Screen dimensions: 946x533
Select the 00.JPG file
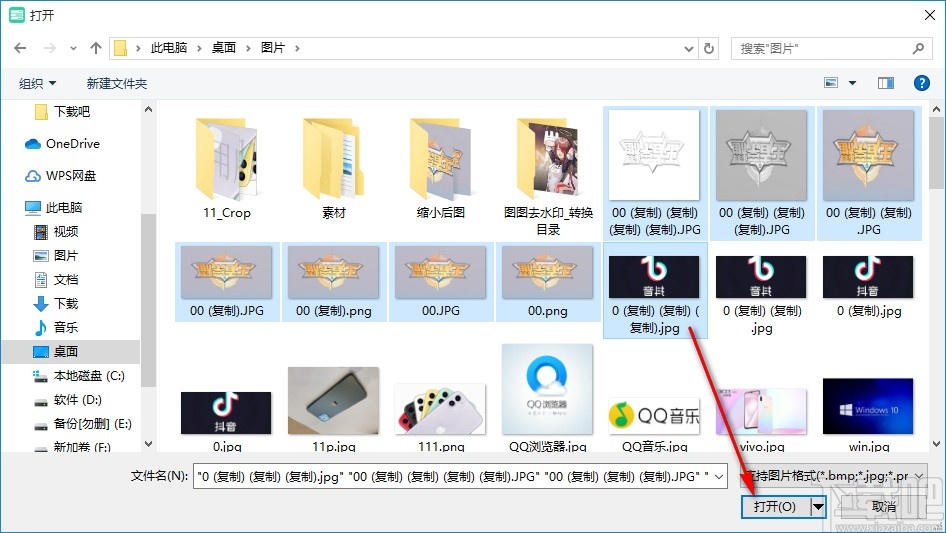(x=440, y=282)
